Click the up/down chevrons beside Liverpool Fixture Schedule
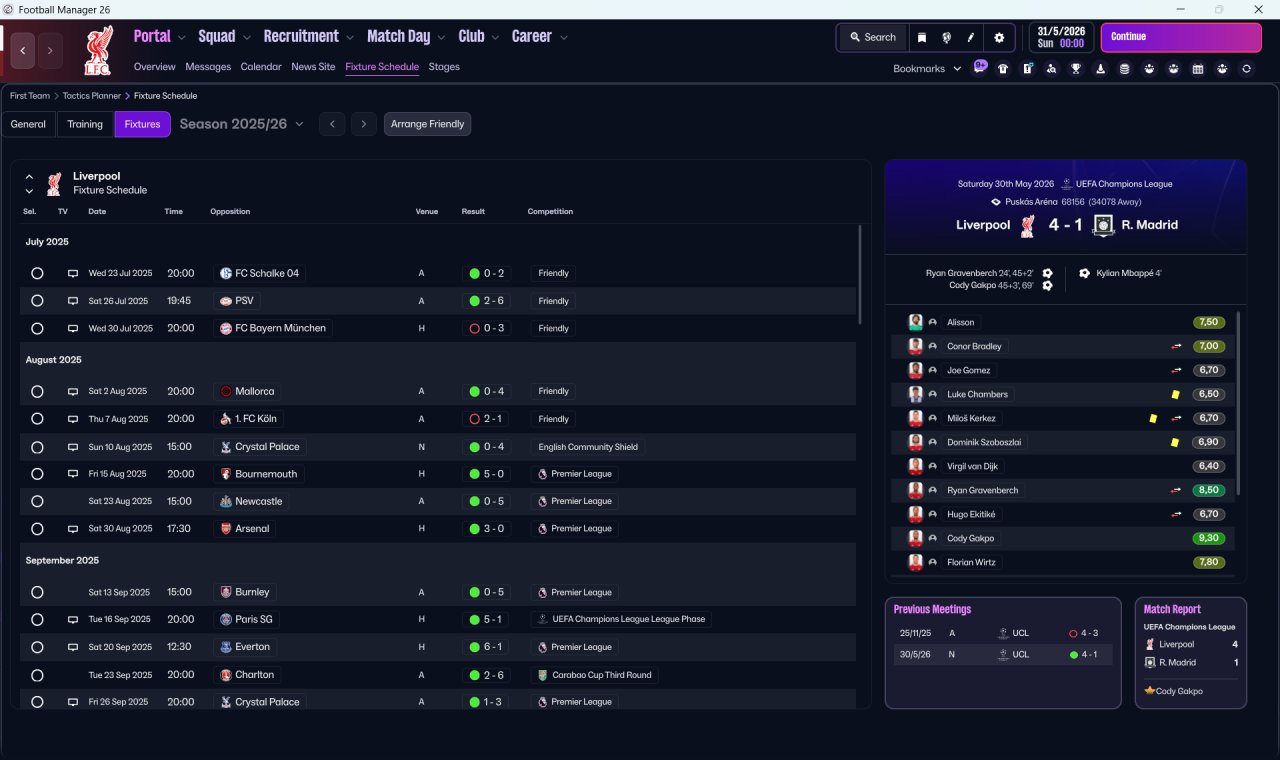The height and width of the screenshot is (760, 1280). 29,183
